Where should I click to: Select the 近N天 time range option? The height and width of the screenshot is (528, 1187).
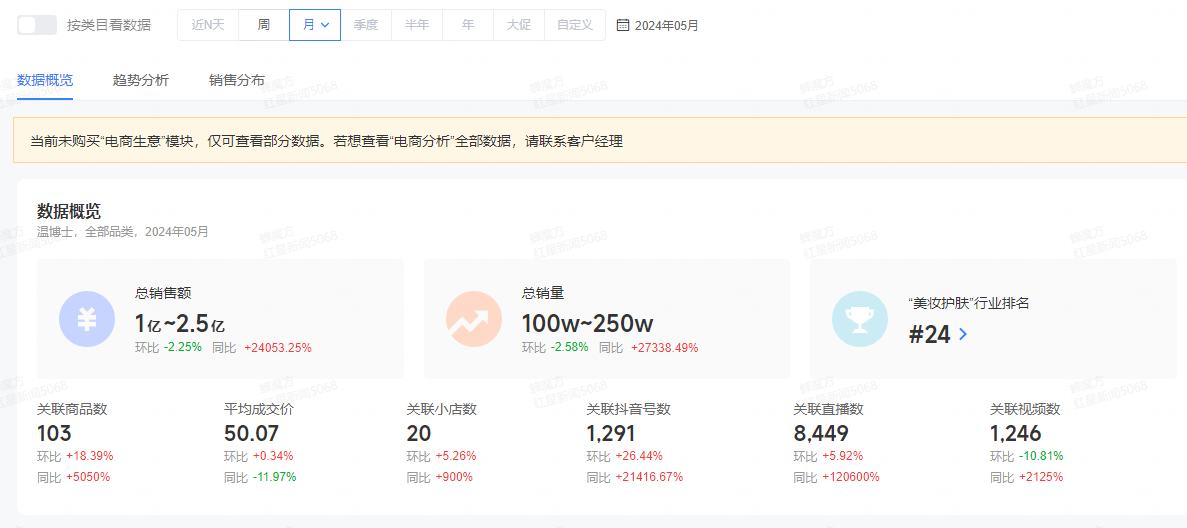[208, 25]
